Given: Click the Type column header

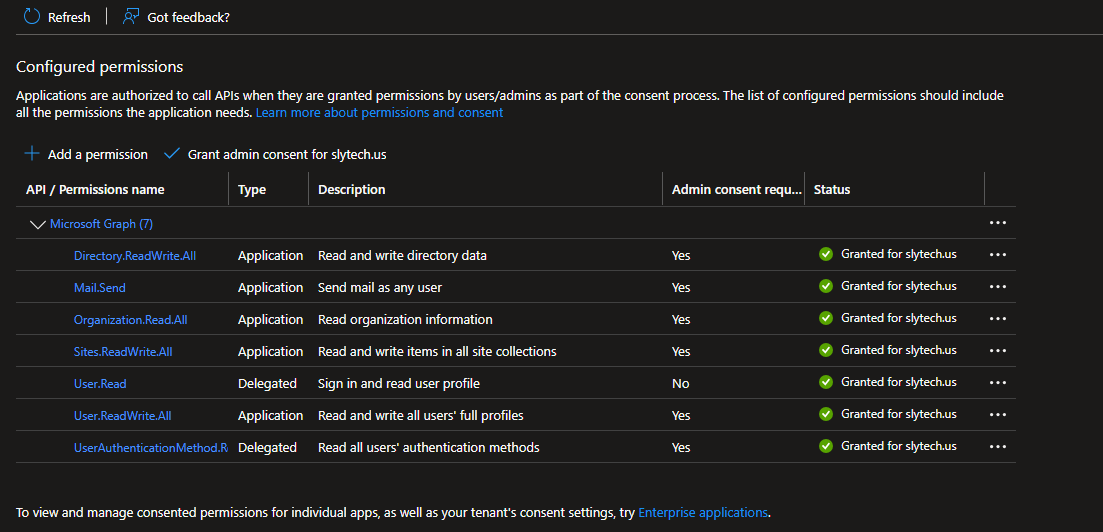Looking at the screenshot, I should pos(252,189).
